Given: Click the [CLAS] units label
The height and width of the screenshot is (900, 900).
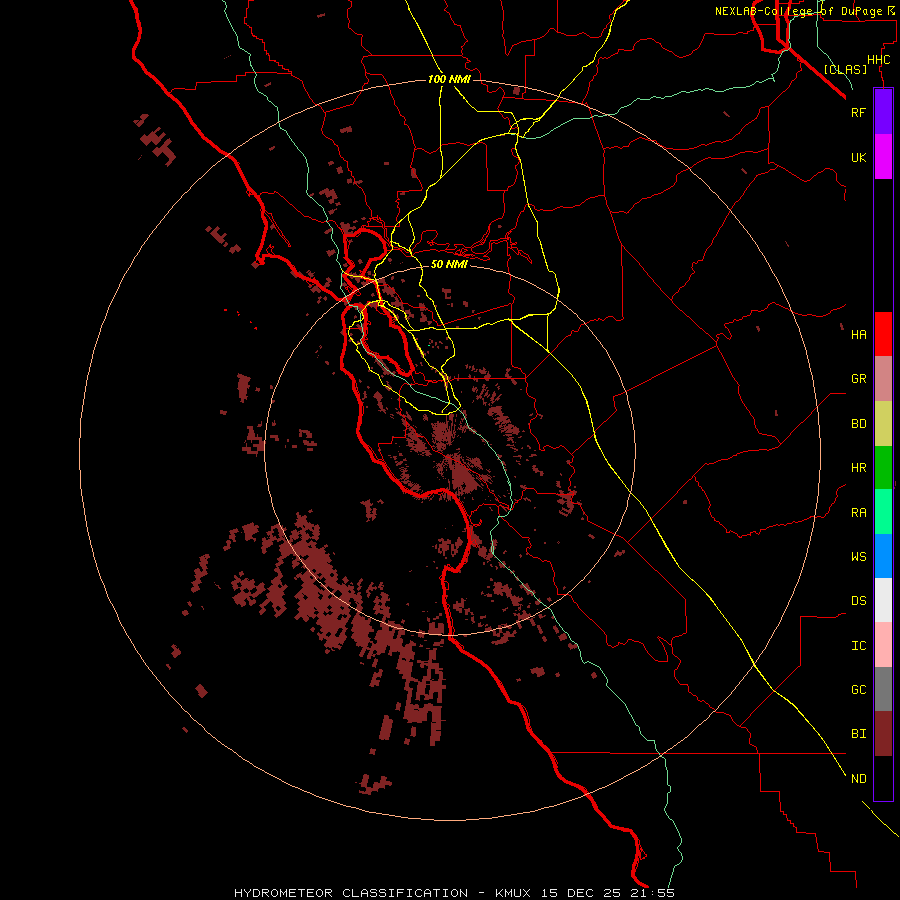Looking at the screenshot, I should tap(845, 69).
